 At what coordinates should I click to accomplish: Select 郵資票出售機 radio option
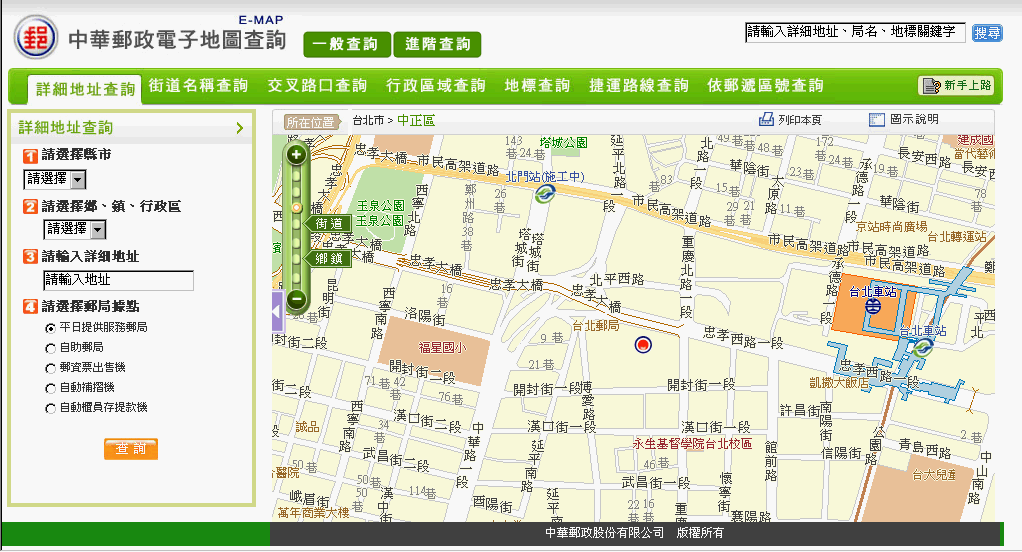pyautogui.click(x=50, y=368)
